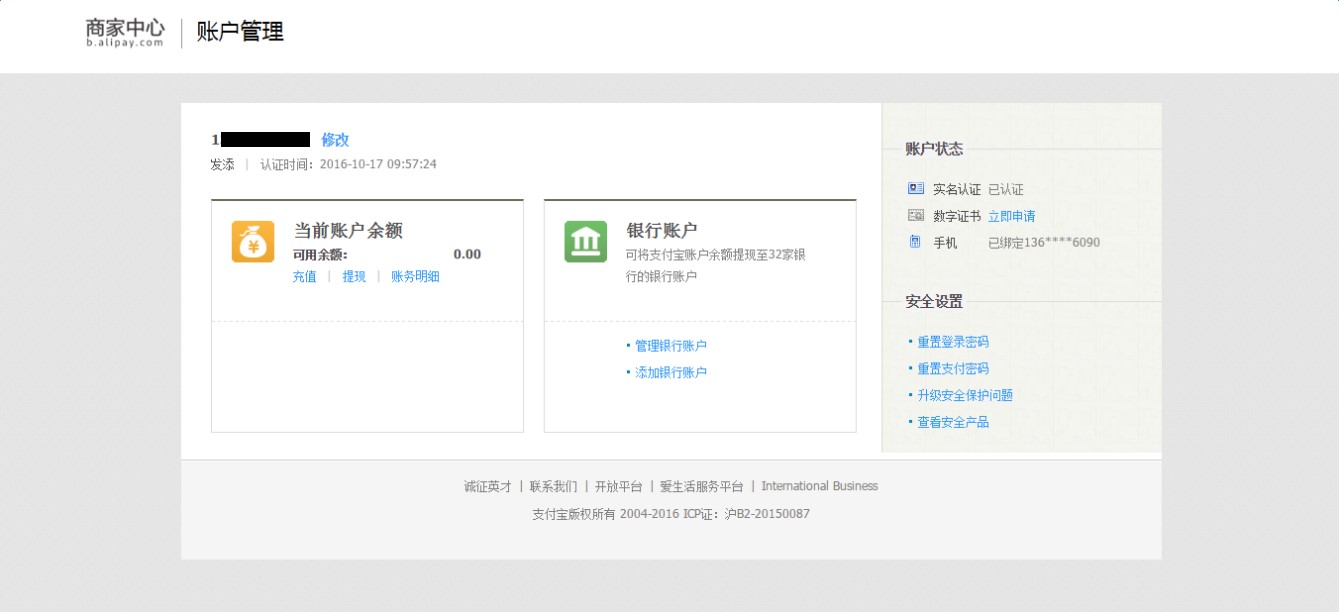Click the 手机 phone icon

[915, 242]
